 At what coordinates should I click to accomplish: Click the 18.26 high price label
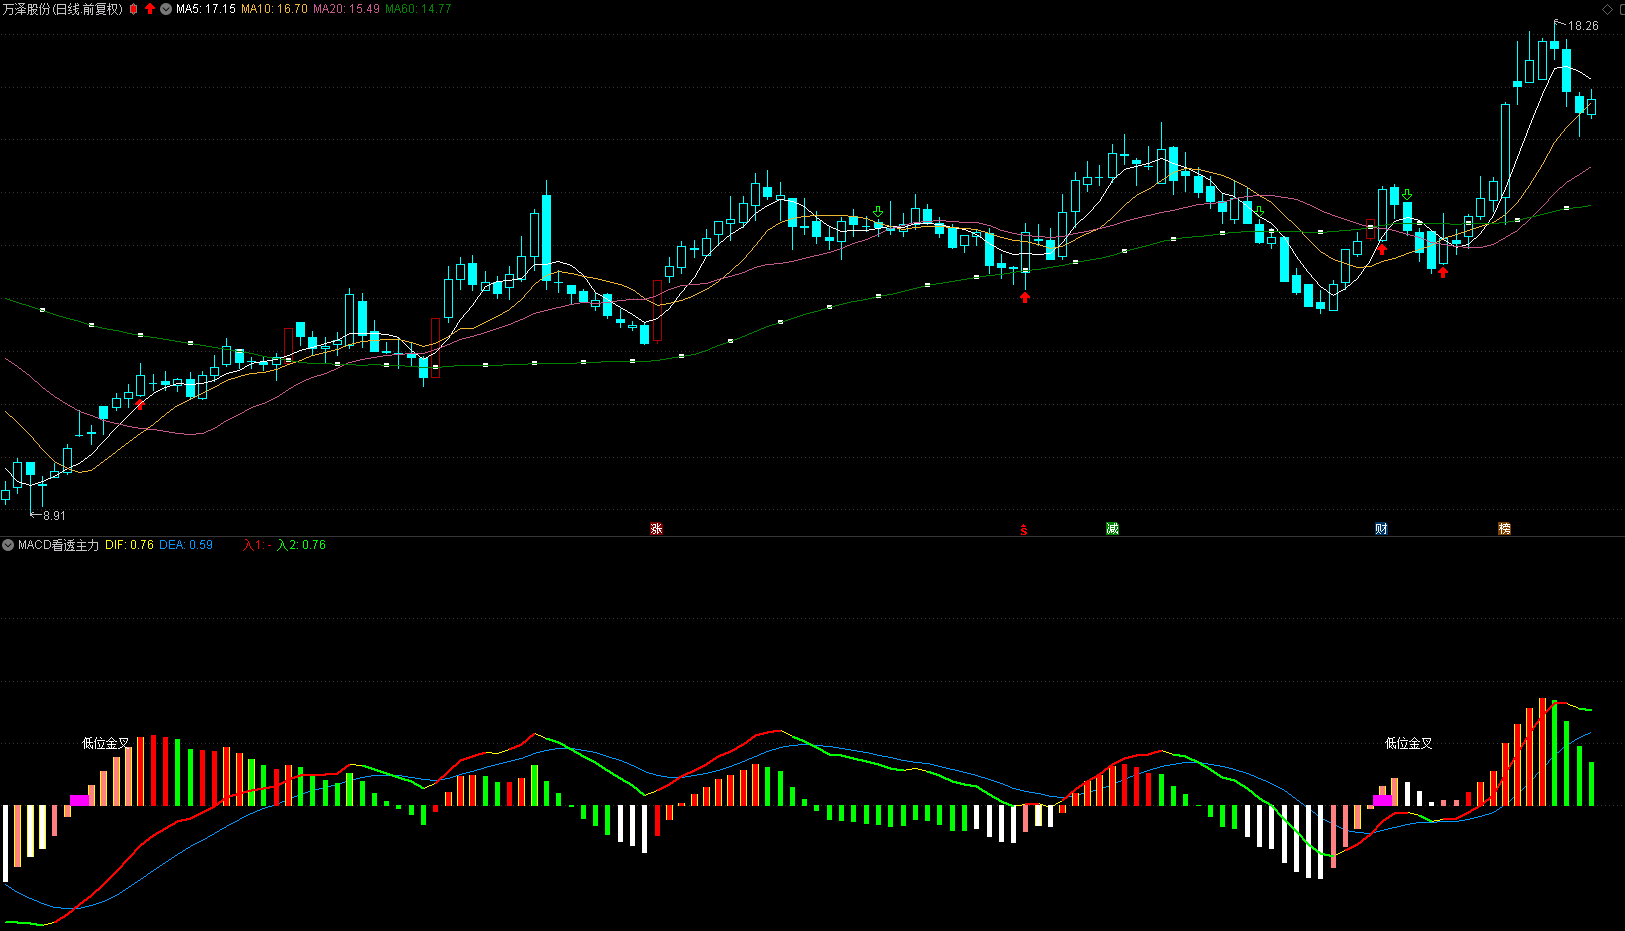(1583, 26)
